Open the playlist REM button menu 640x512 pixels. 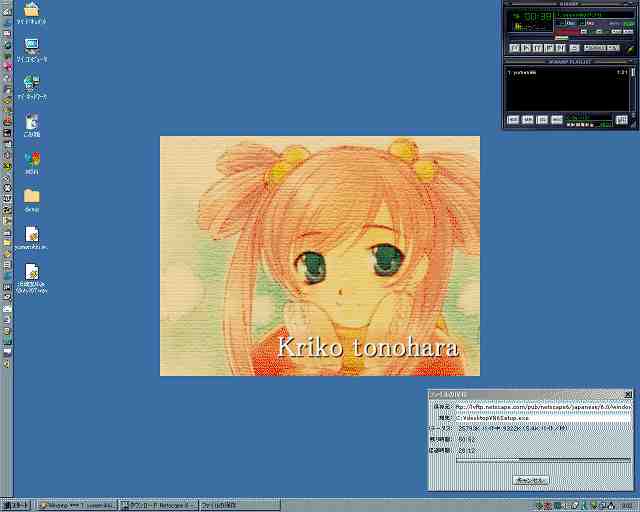(527, 120)
